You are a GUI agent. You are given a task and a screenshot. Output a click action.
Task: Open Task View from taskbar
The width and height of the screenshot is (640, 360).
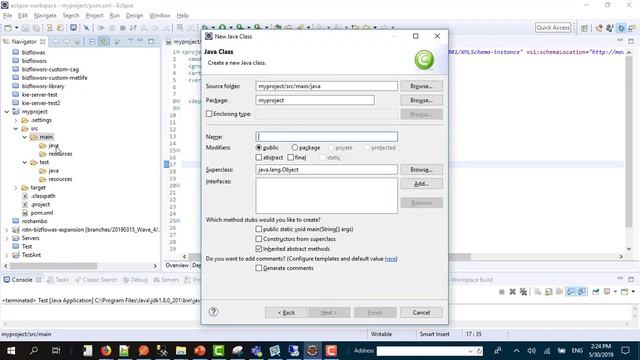[56, 350]
